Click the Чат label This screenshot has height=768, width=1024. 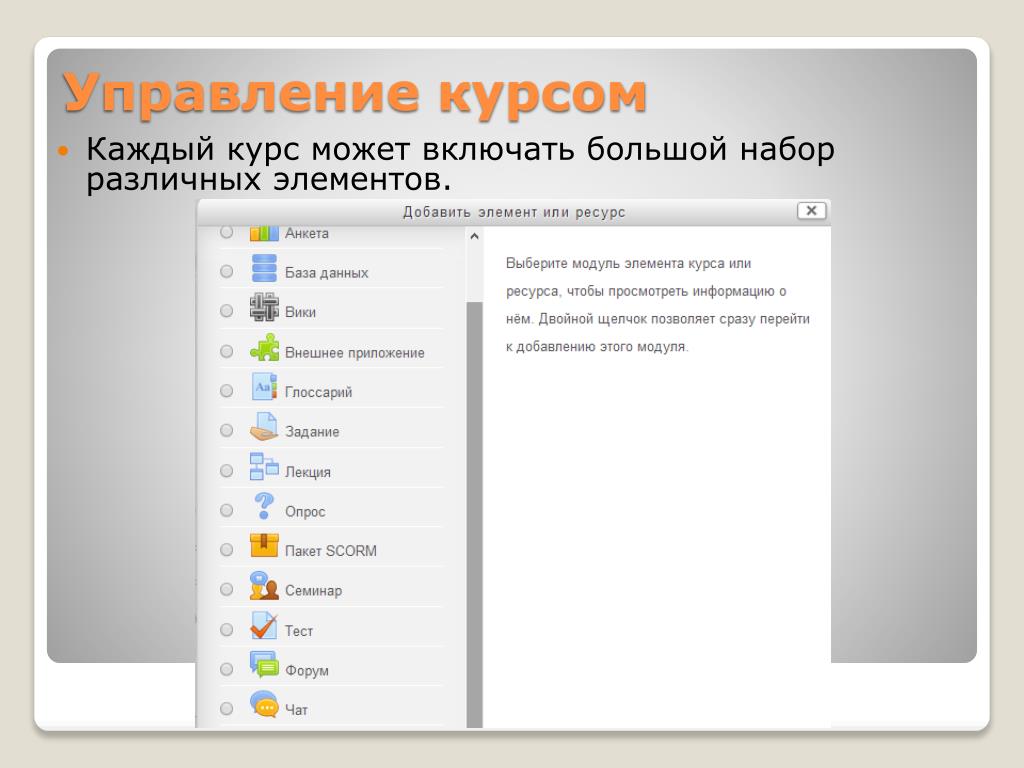click(296, 710)
